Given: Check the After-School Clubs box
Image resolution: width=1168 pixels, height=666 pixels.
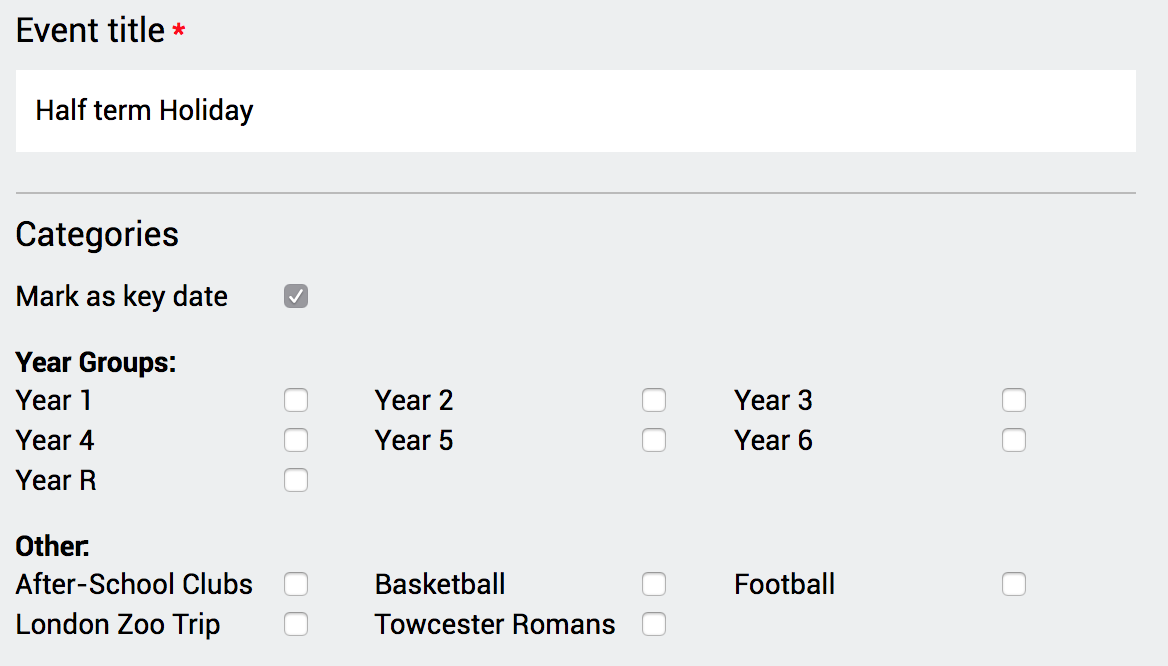Looking at the screenshot, I should [x=296, y=584].
